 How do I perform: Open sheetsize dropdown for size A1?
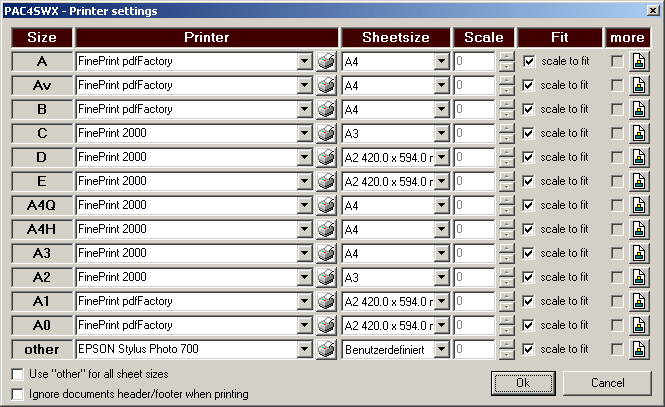[441, 301]
